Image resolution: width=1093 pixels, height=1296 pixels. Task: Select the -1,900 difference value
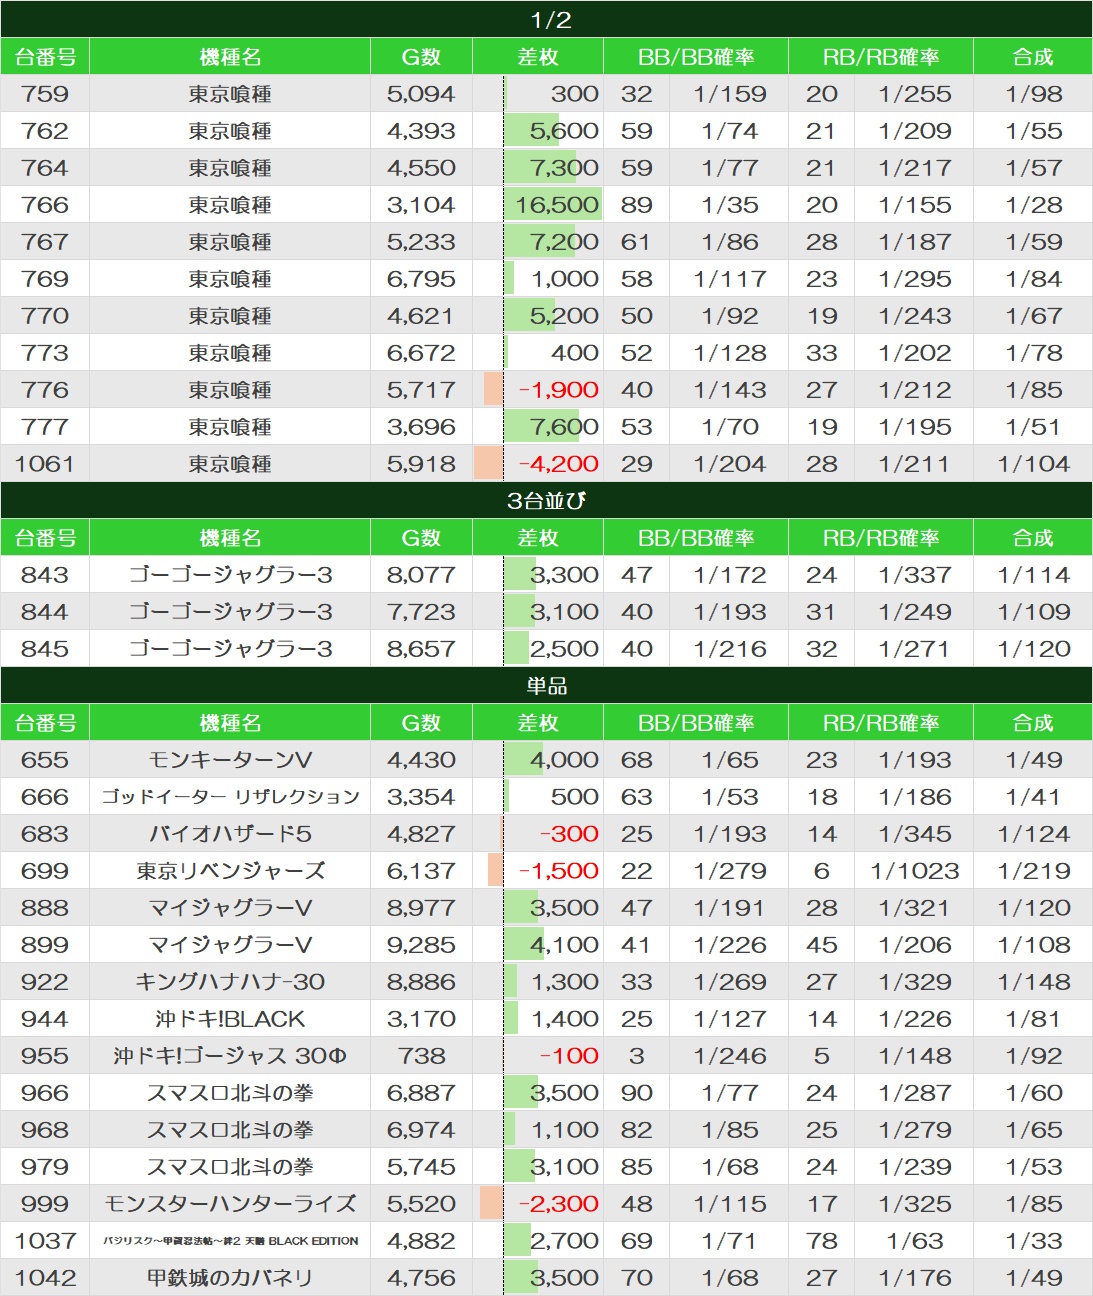[x=559, y=390]
